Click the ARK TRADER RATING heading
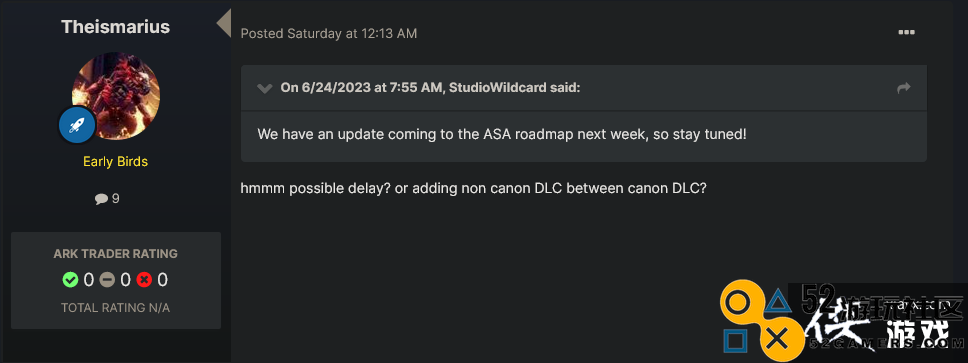Image resolution: width=968 pixels, height=363 pixels. click(115, 254)
